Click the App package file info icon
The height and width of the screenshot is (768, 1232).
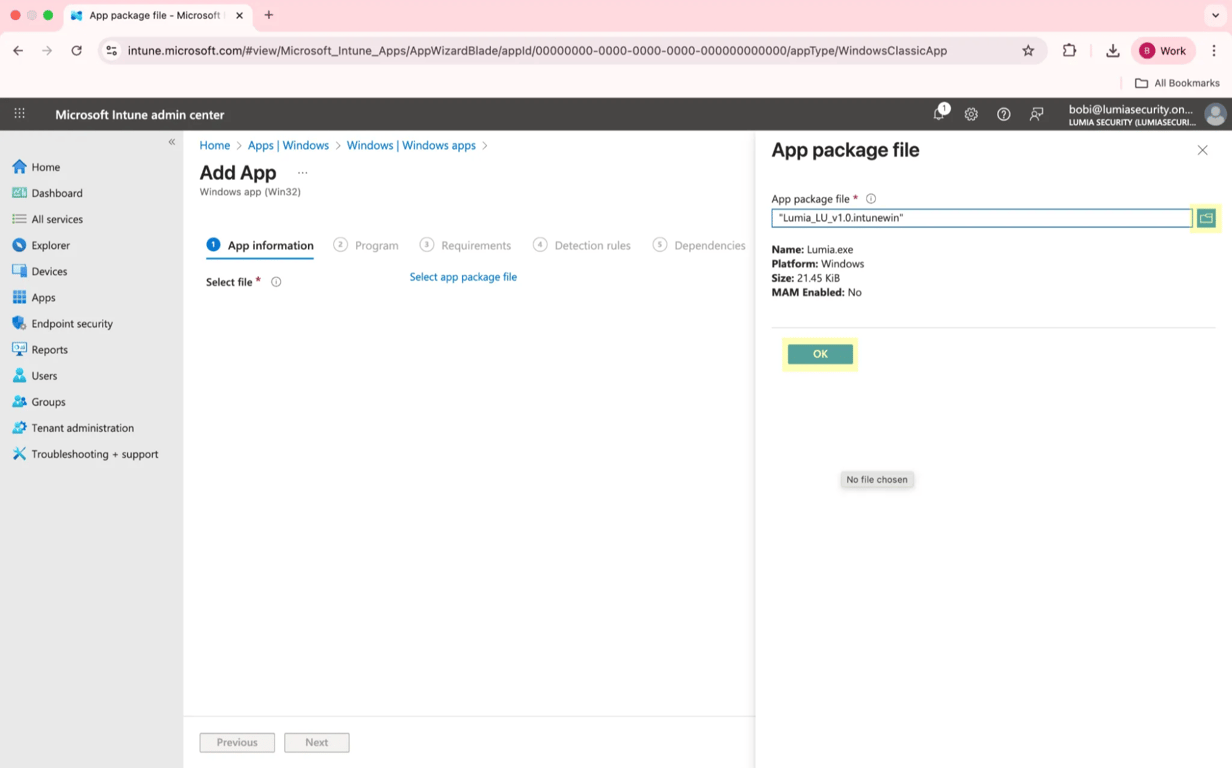(x=871, y=199)
